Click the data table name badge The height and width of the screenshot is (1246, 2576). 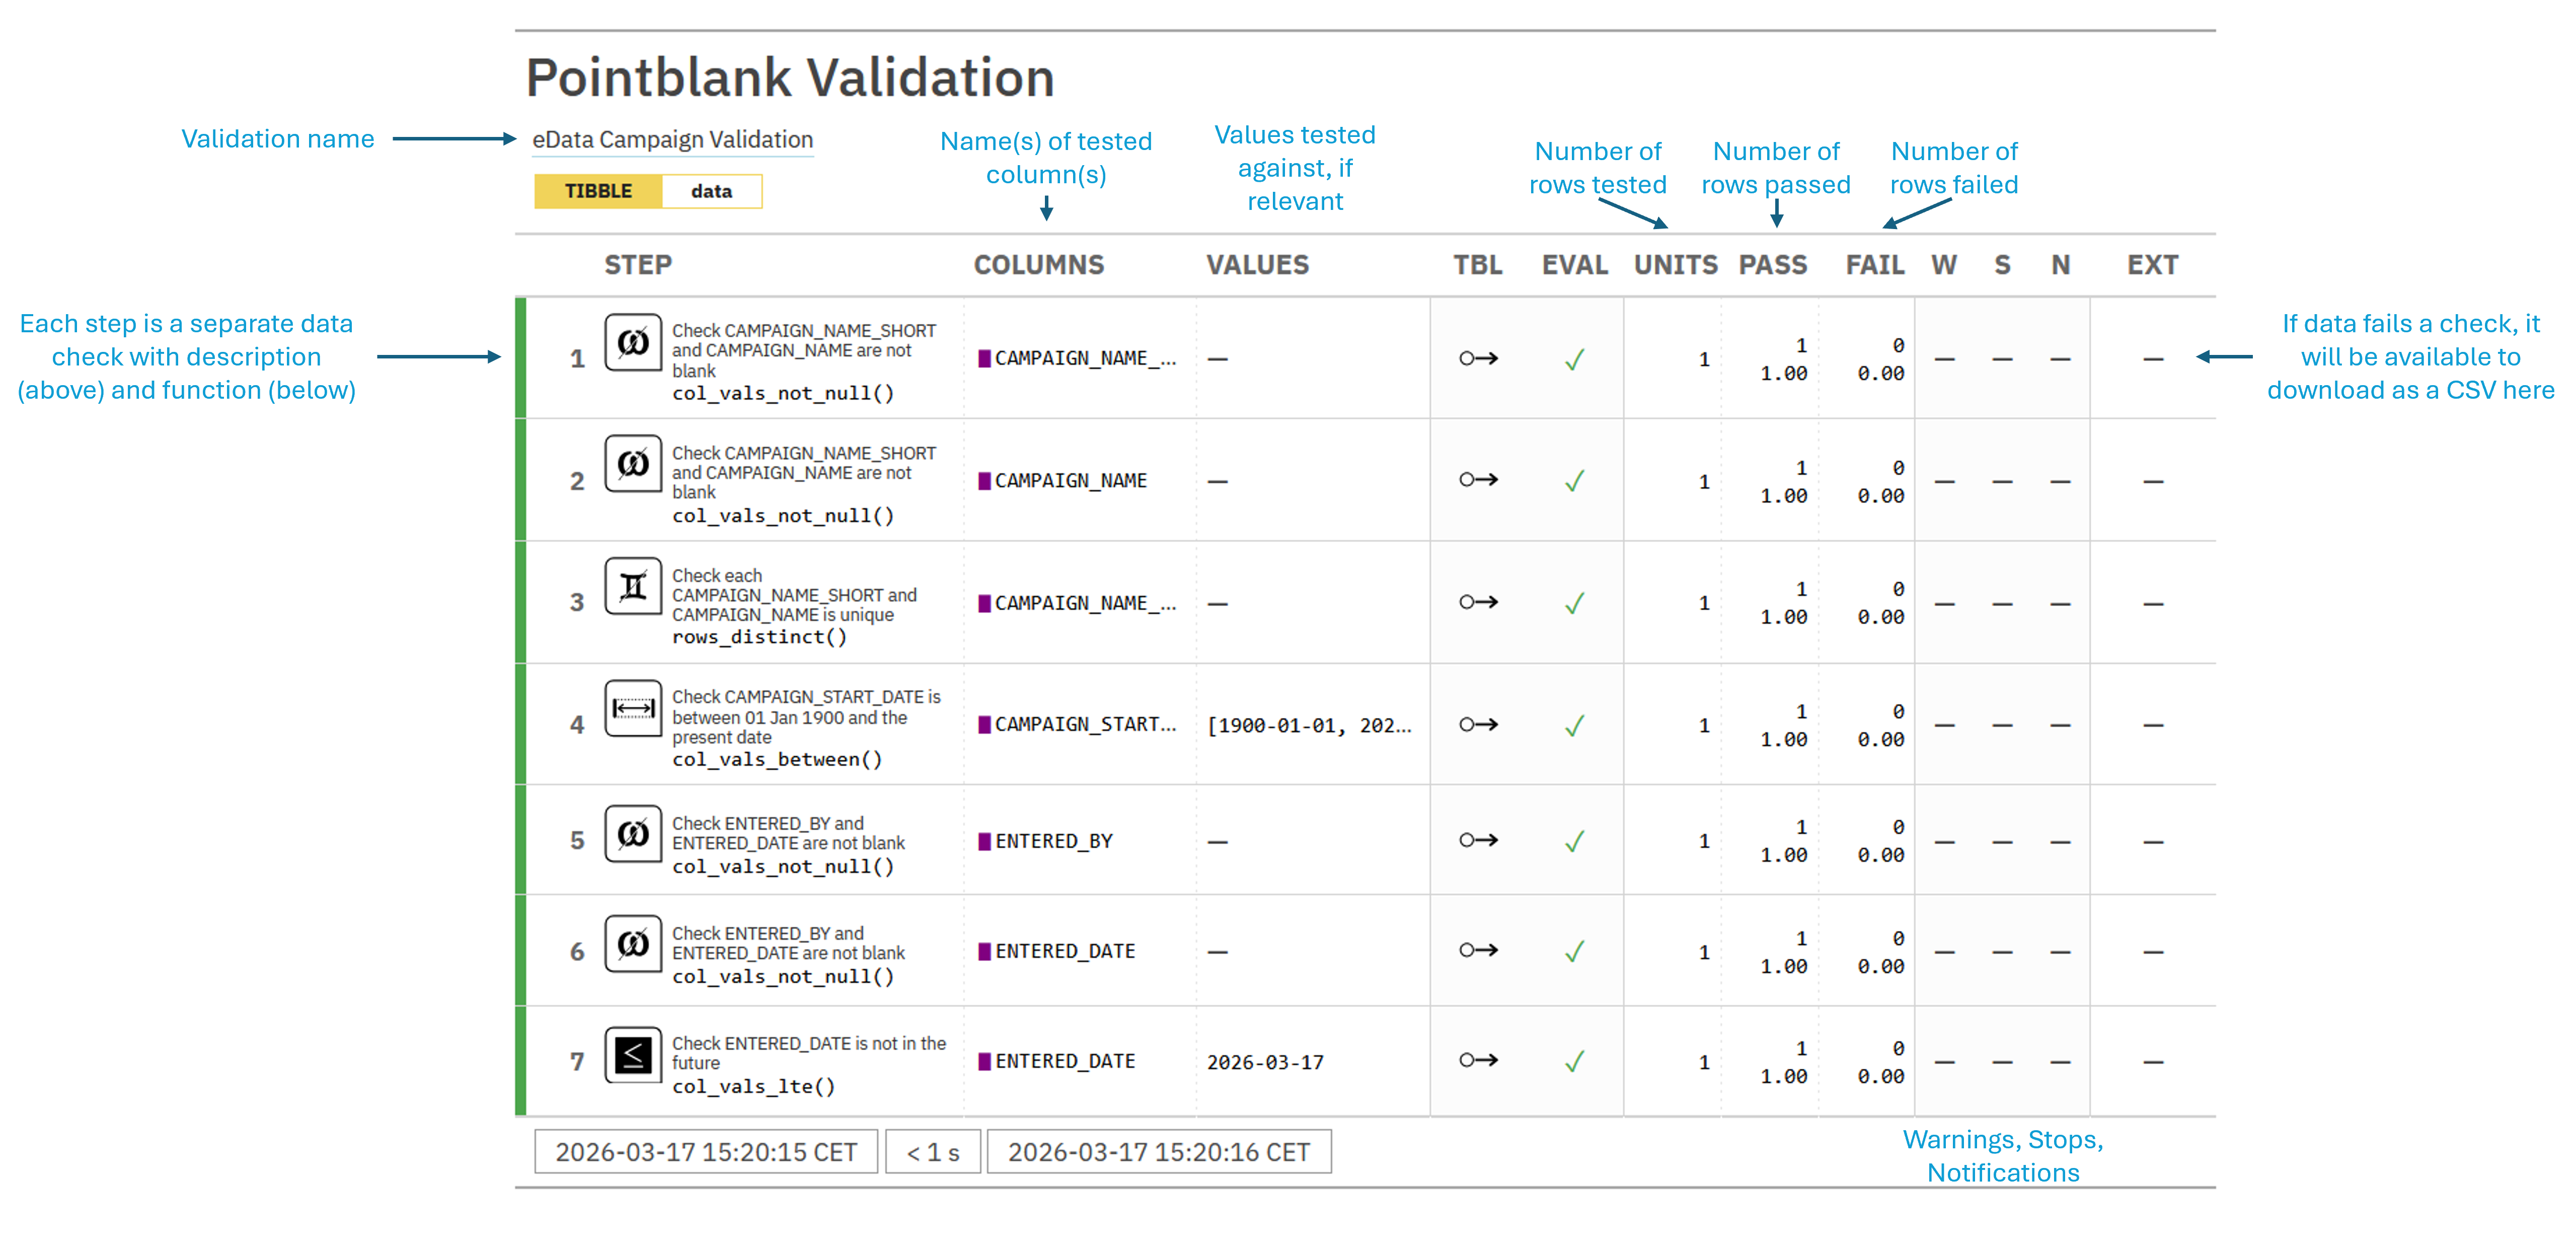click(x=711, y=191)
